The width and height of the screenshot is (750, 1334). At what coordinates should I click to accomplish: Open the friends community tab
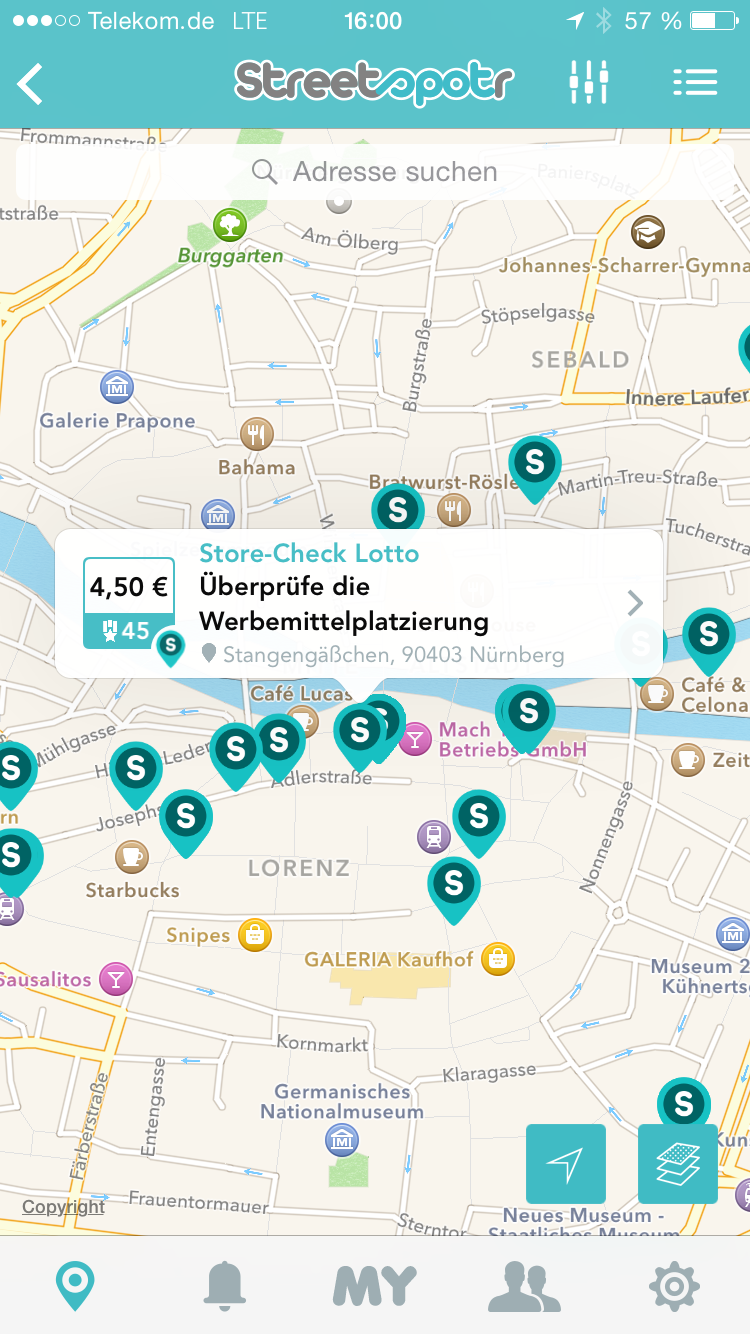(x=524, y=1287)
